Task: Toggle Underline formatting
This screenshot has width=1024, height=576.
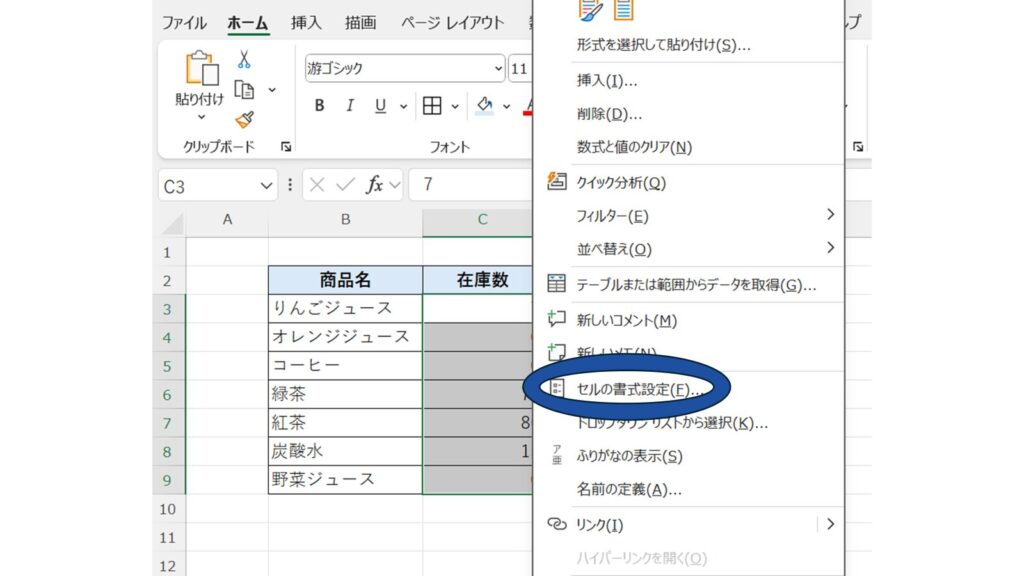Action: pos(380,106)
